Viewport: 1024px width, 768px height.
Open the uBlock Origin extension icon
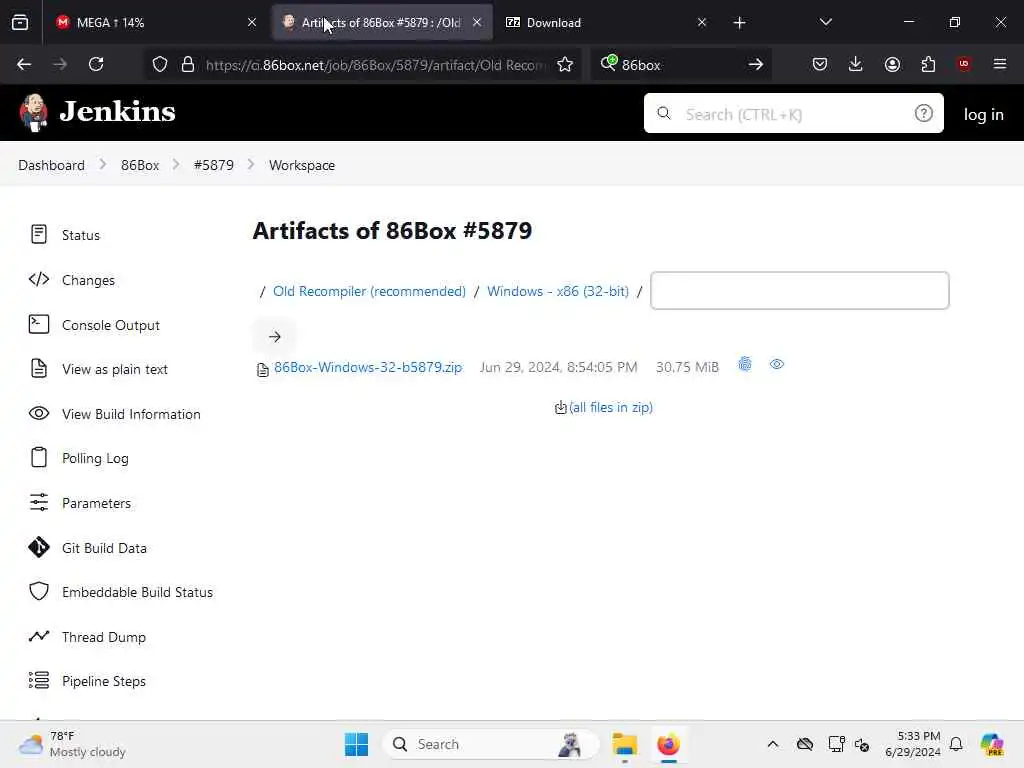point(964,64)
